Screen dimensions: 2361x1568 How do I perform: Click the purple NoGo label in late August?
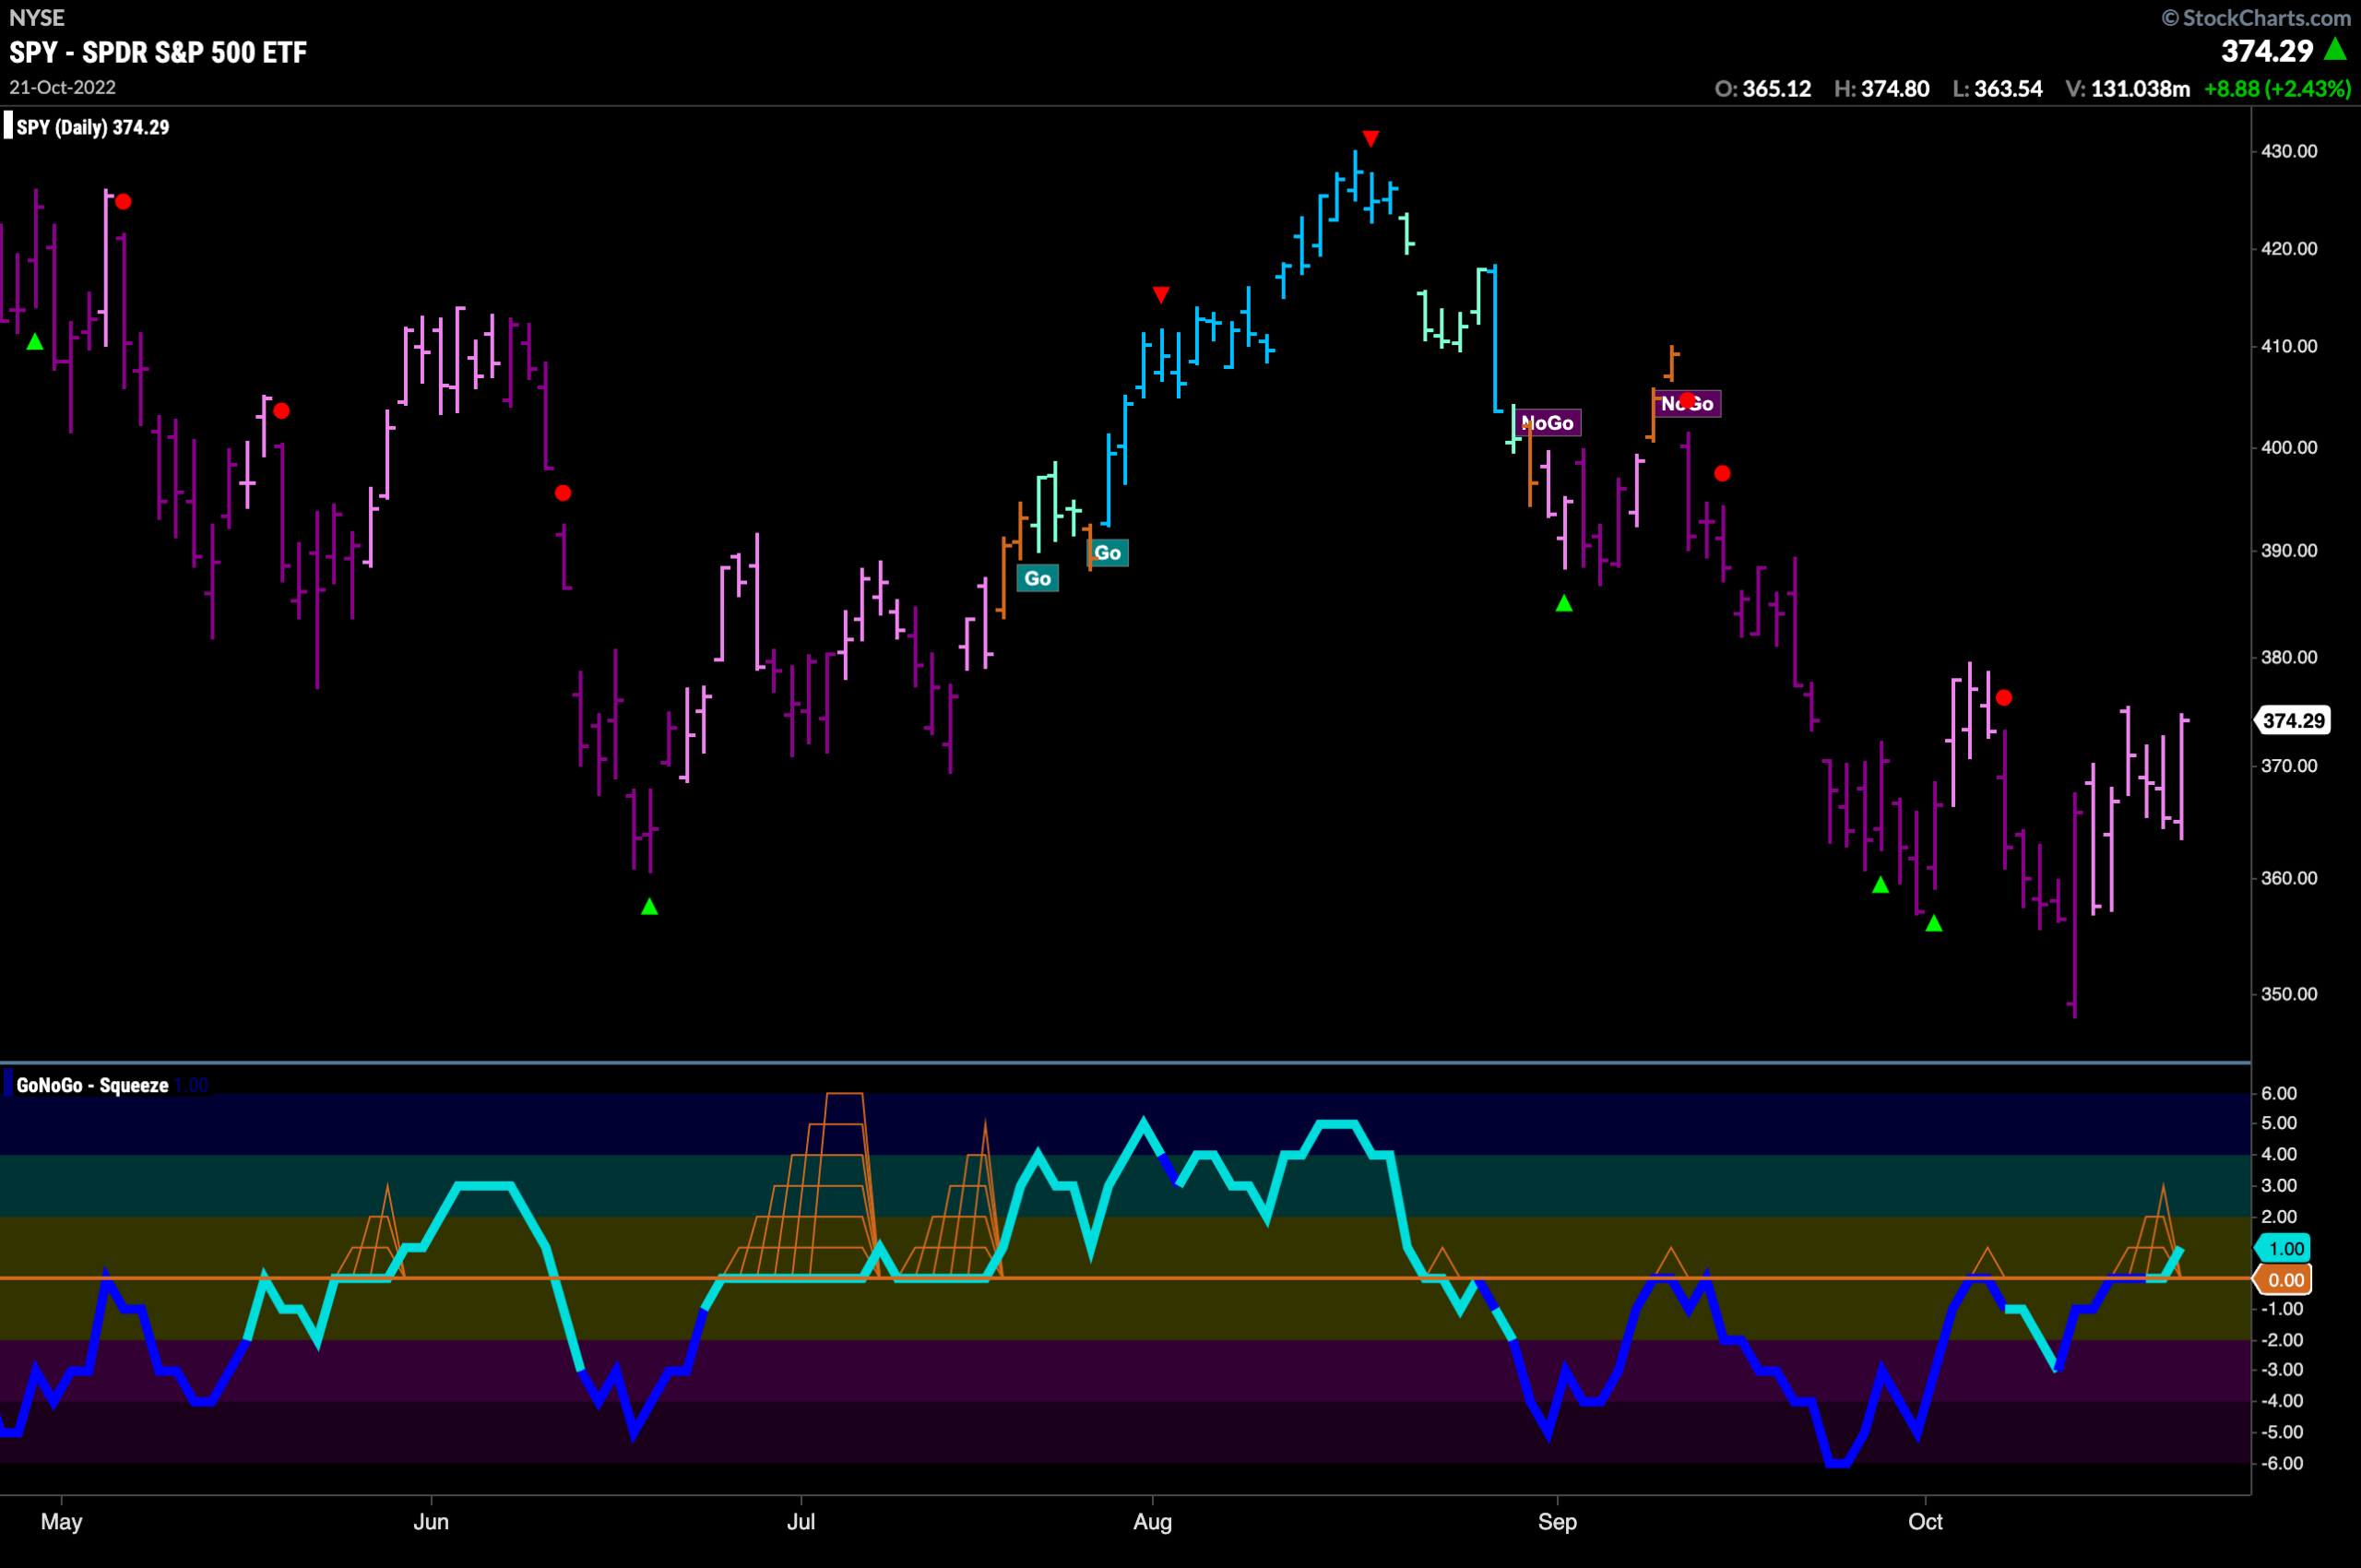point(1548,423)
